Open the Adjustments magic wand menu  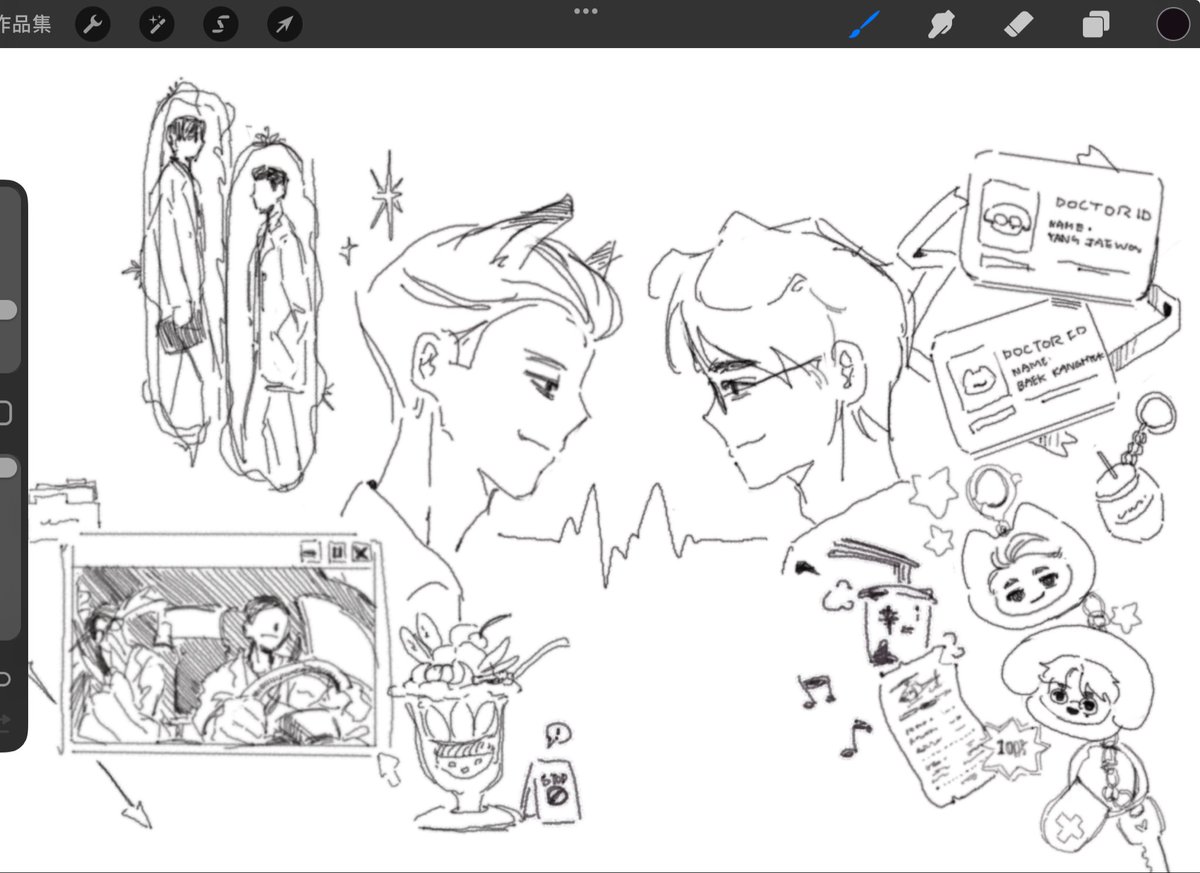pos(157,24)
